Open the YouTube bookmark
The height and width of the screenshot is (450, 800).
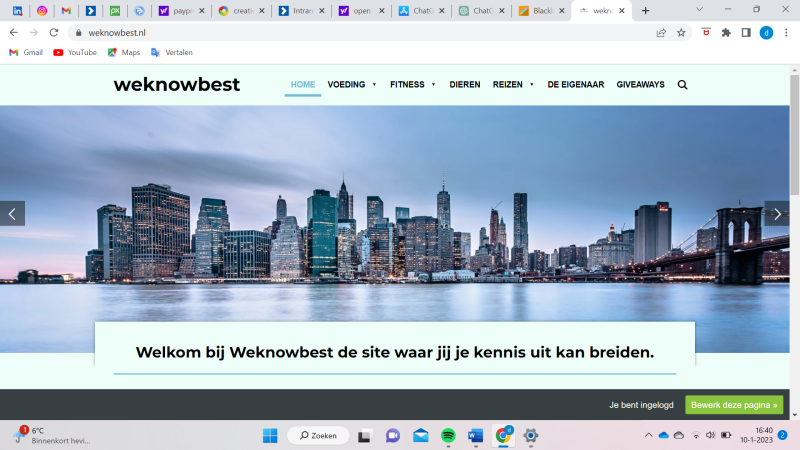[x=75, y=52]
